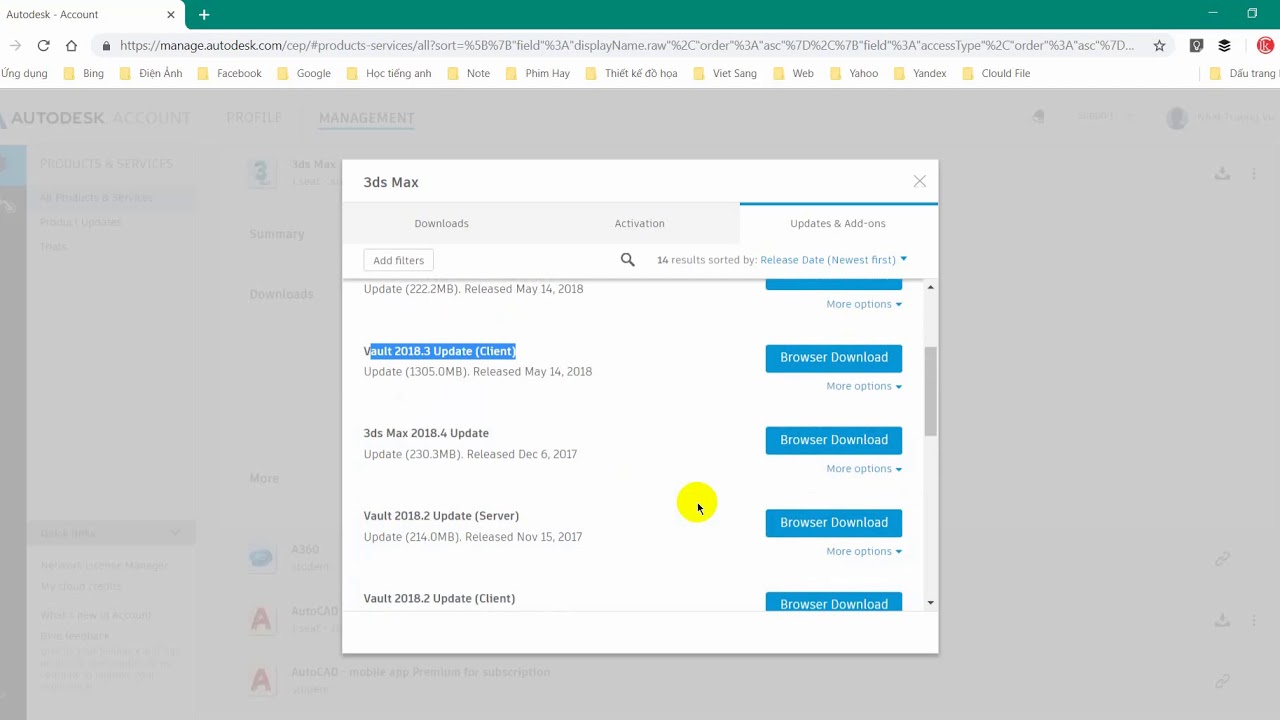Open the Note bookmark folder
This screenshot has height=720, width=1280.
pos(468,73)
